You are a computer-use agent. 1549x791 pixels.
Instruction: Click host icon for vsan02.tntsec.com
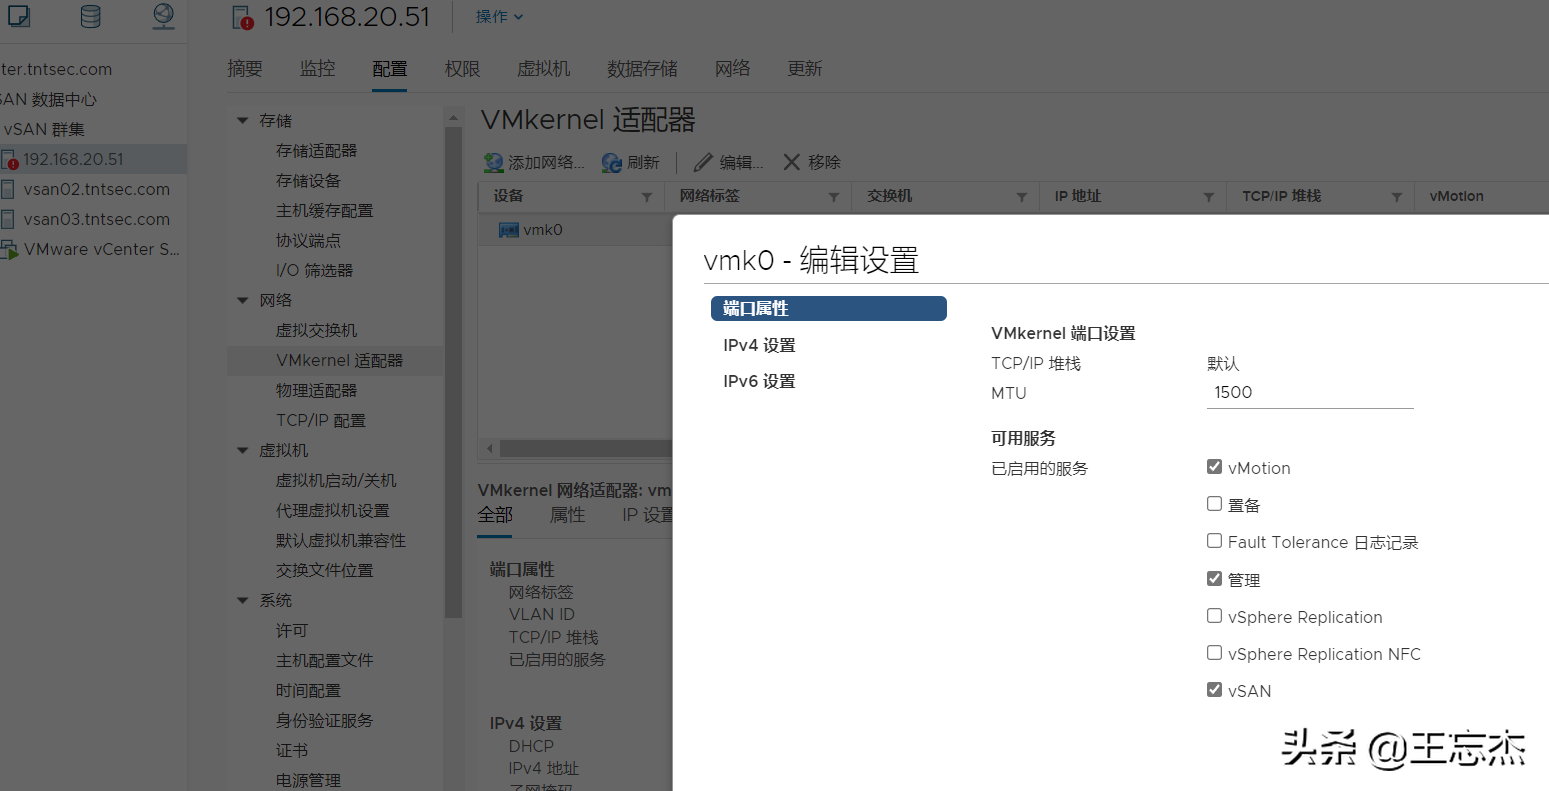pos(8,189)
